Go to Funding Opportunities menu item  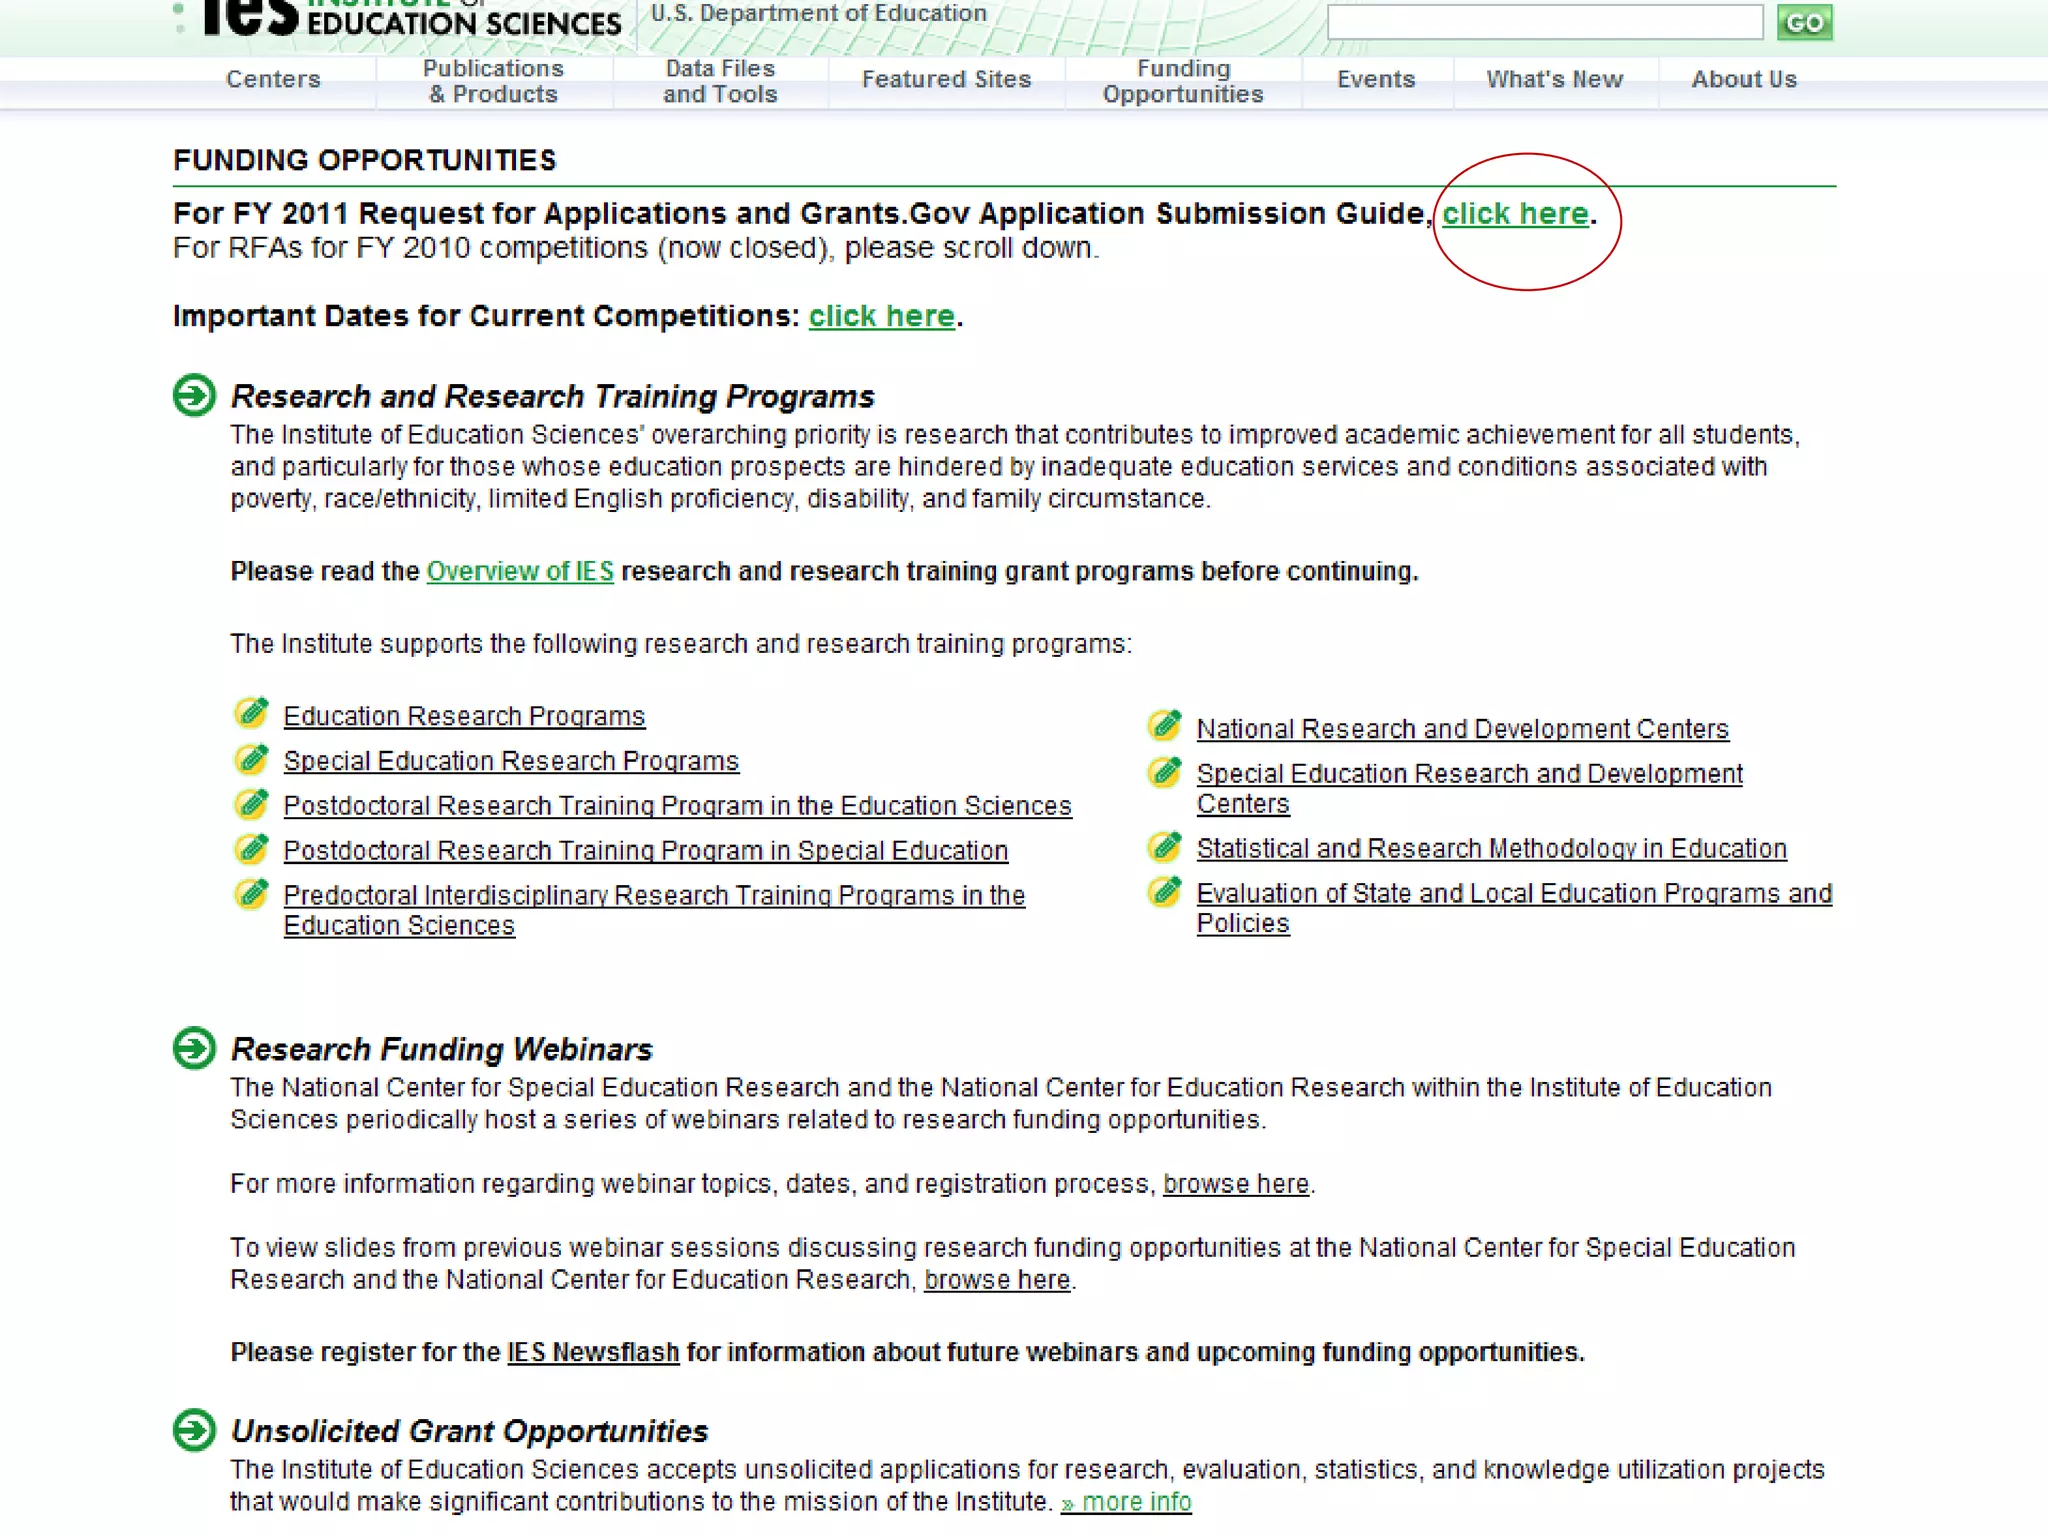pos(1183,82)
